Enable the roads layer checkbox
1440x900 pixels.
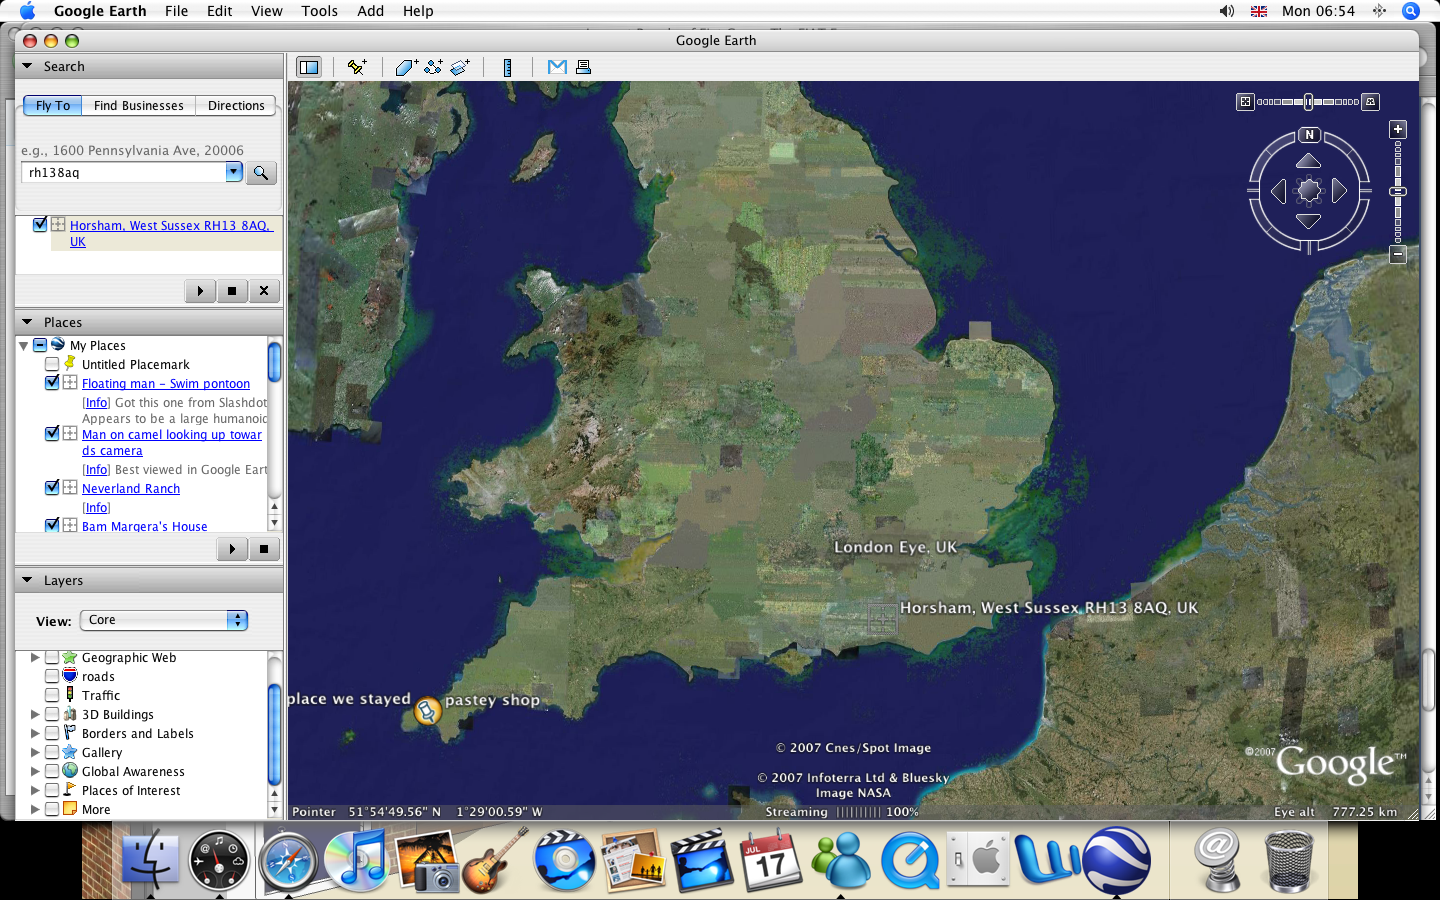point(52,677)
